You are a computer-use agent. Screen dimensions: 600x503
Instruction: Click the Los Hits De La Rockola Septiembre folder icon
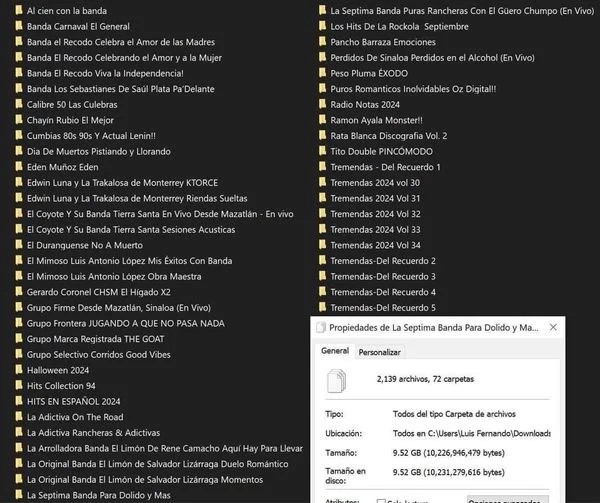[322, 26]
